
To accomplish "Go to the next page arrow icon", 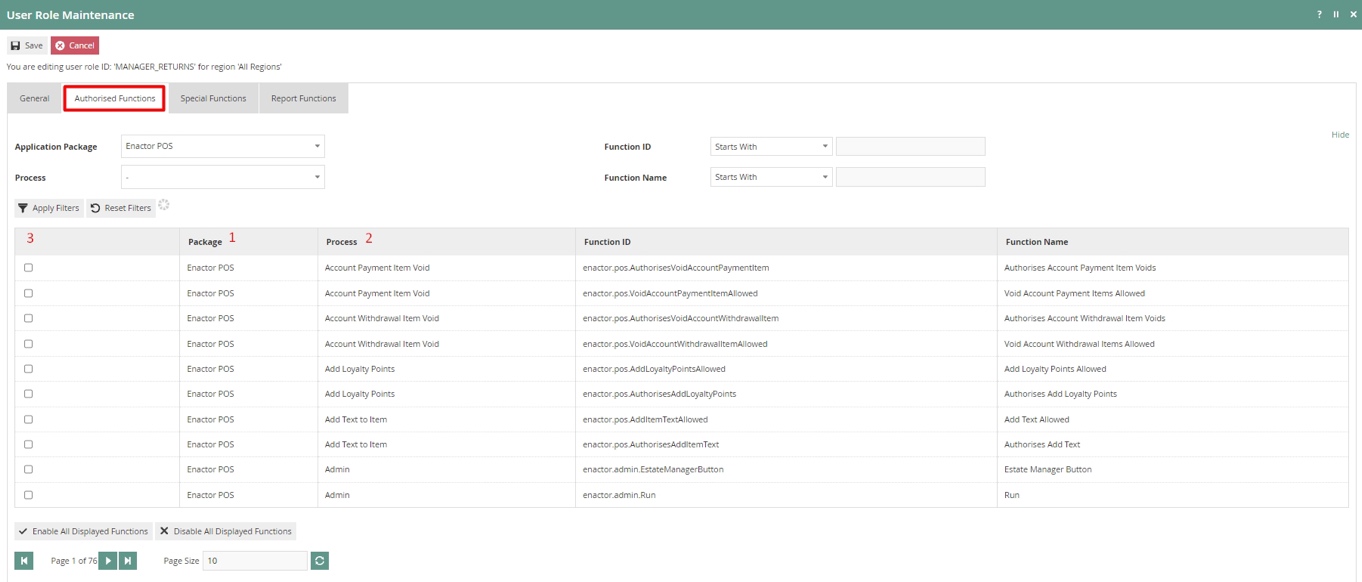I will [x=108, y=560].
